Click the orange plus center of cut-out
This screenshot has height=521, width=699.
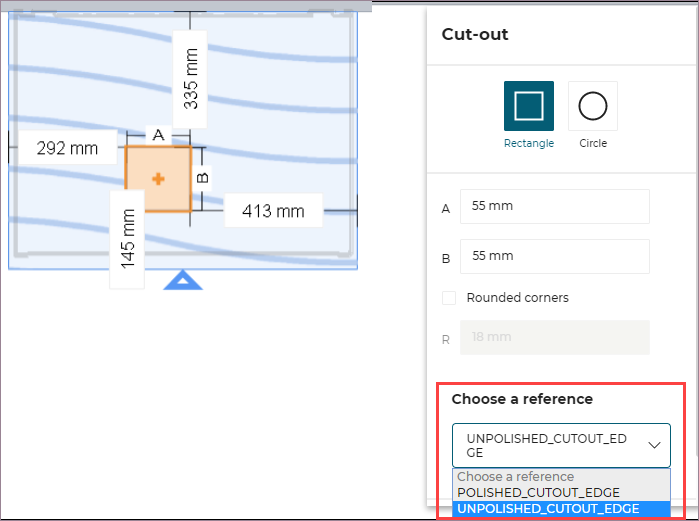158,178
